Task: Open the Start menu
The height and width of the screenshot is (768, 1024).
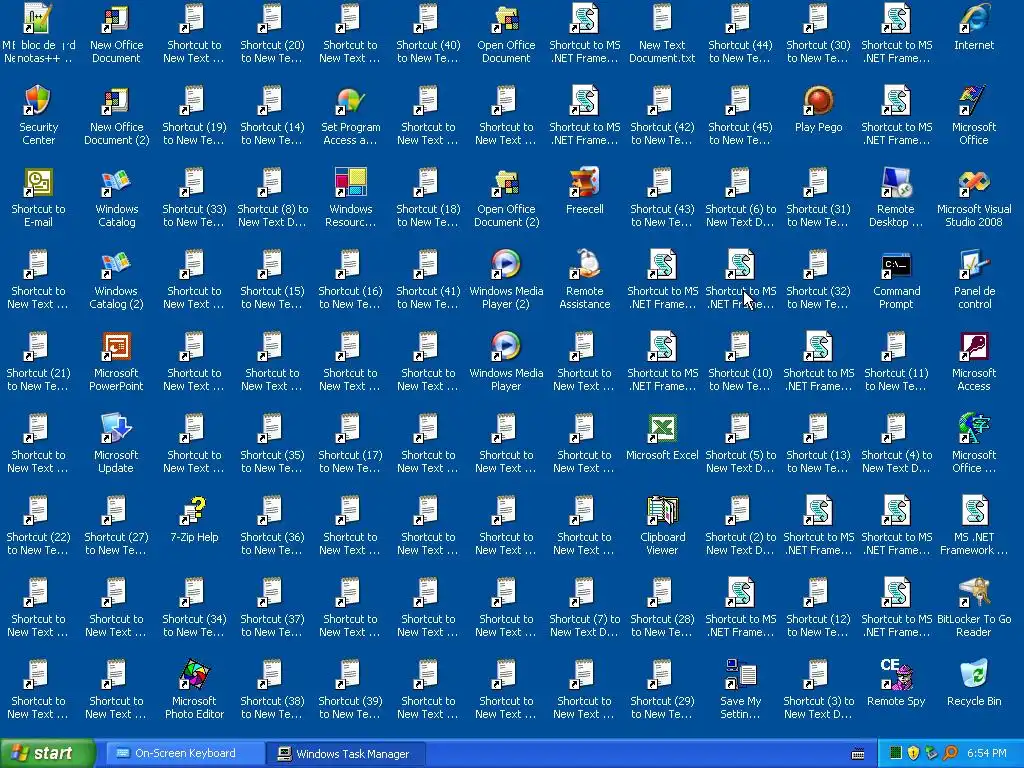Action: [47, 754]
